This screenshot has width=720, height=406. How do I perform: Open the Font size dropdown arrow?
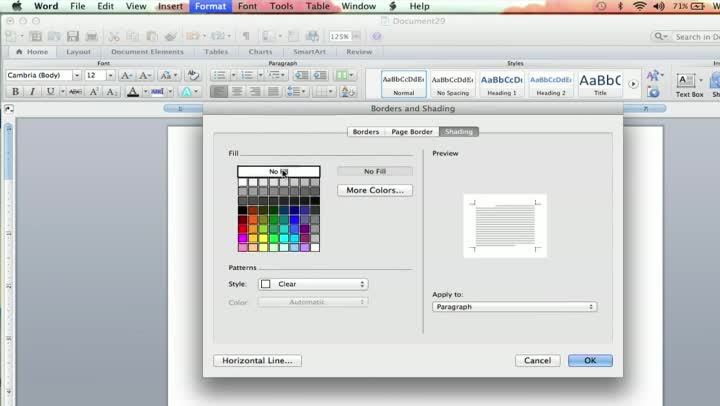click(110, 75)
